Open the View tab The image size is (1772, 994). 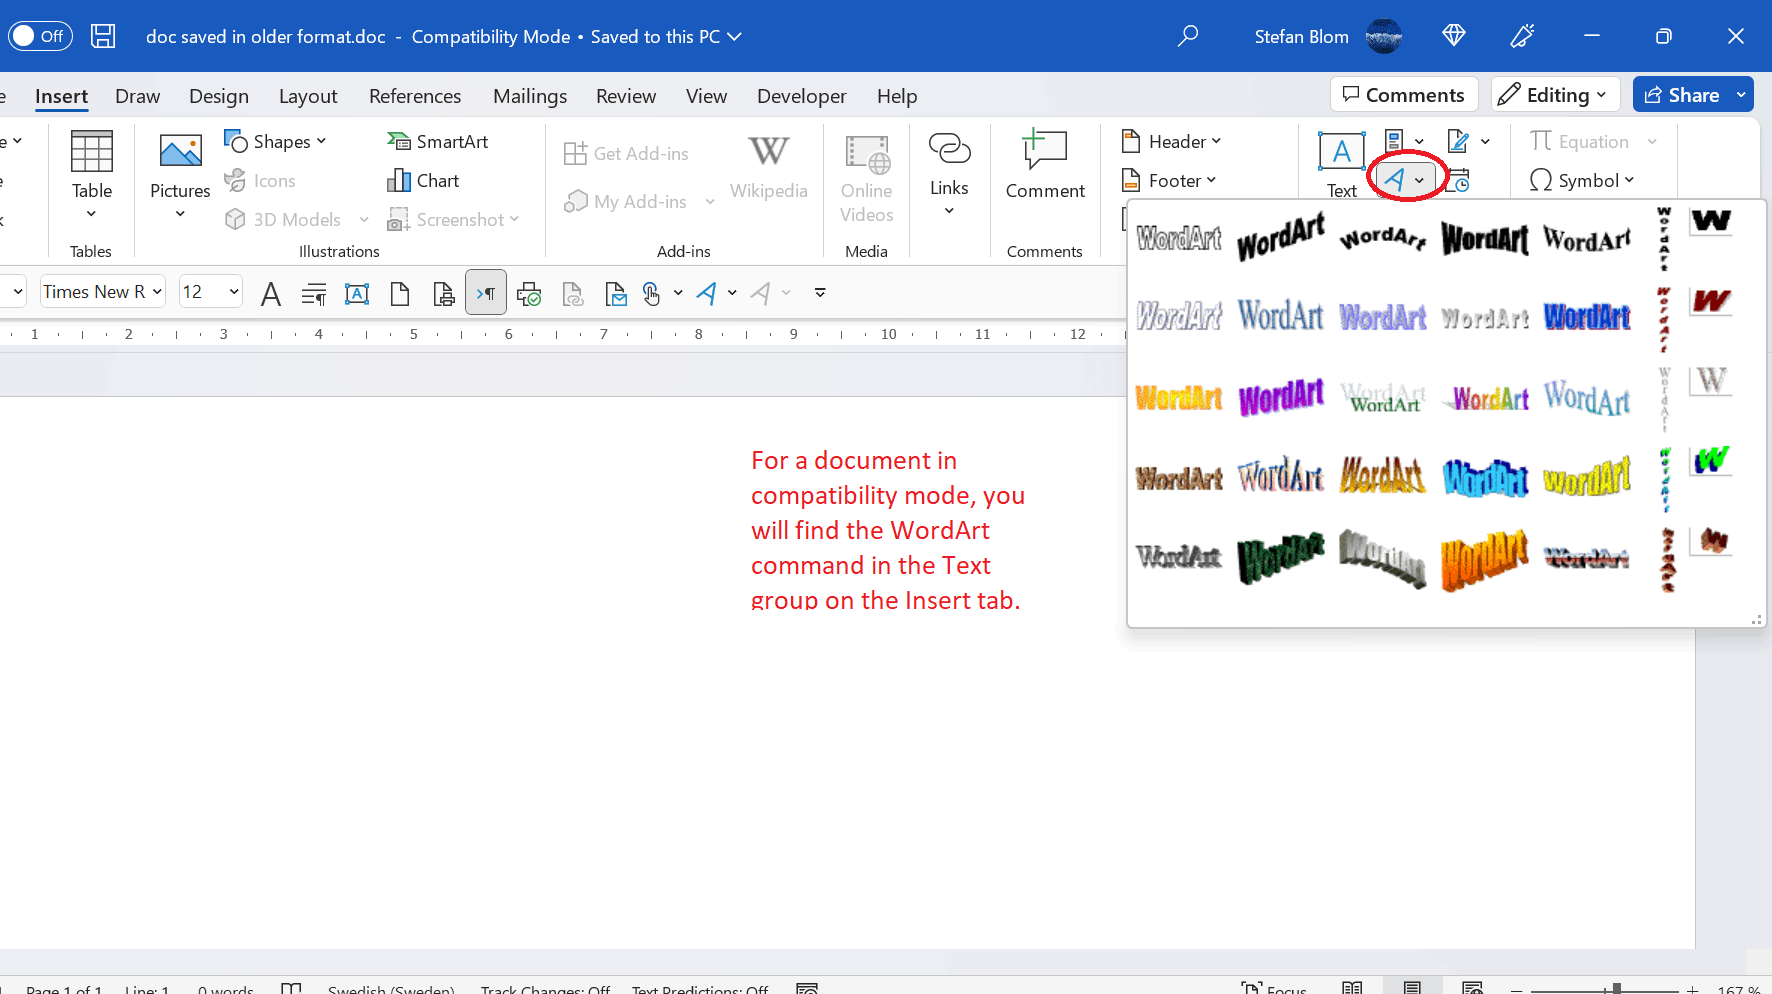point(706,96)
